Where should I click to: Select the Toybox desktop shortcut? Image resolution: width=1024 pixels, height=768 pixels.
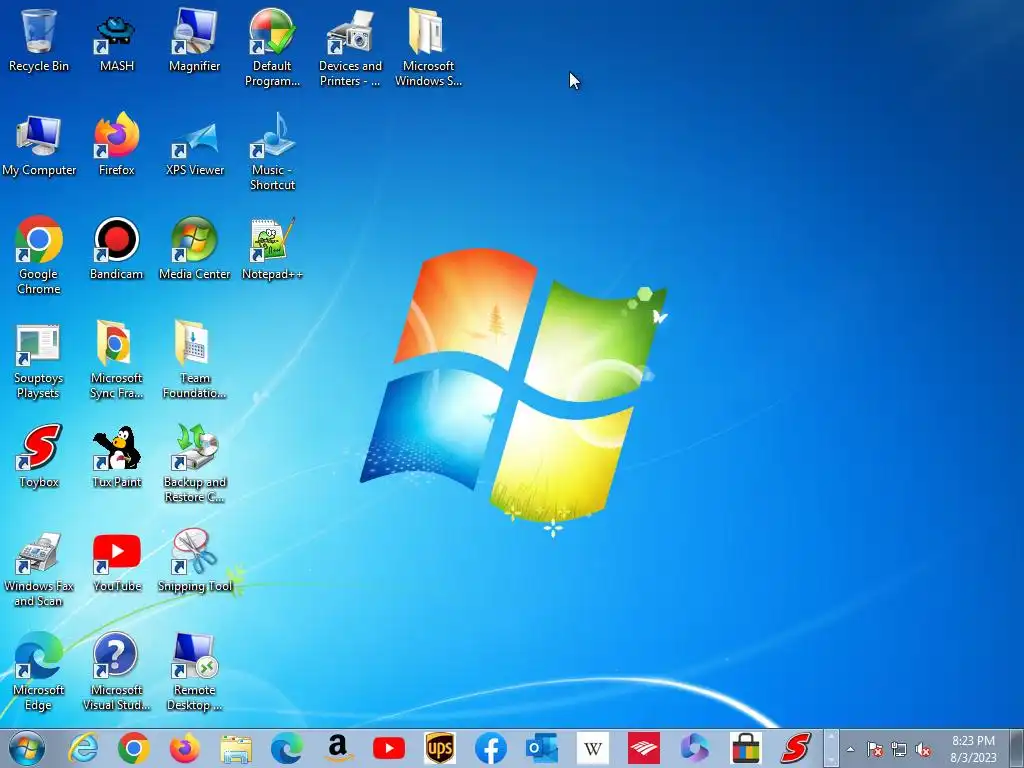tap(39, 456)
